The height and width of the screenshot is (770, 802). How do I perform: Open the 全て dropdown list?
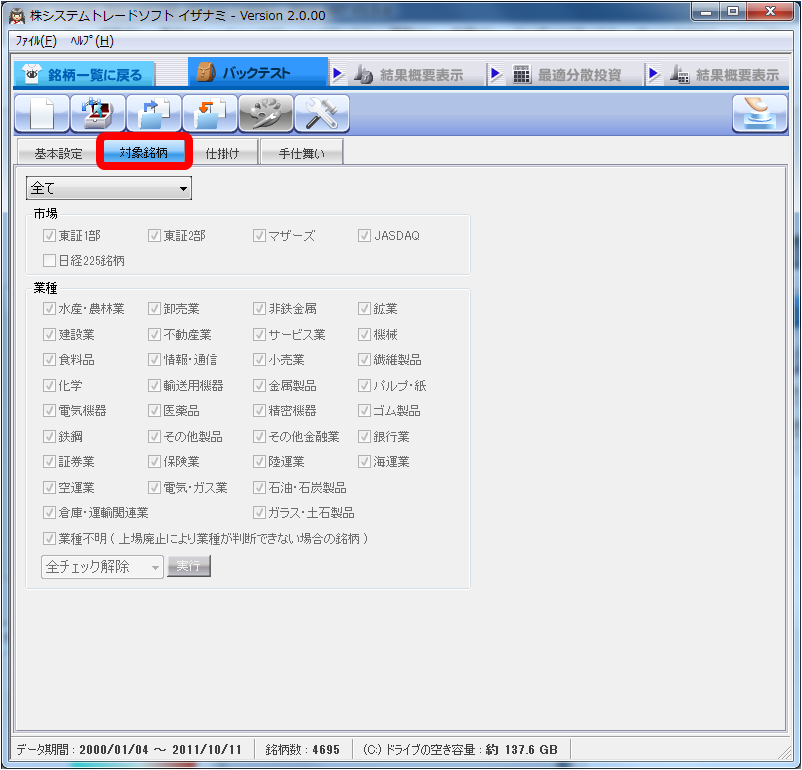(108, 188)
